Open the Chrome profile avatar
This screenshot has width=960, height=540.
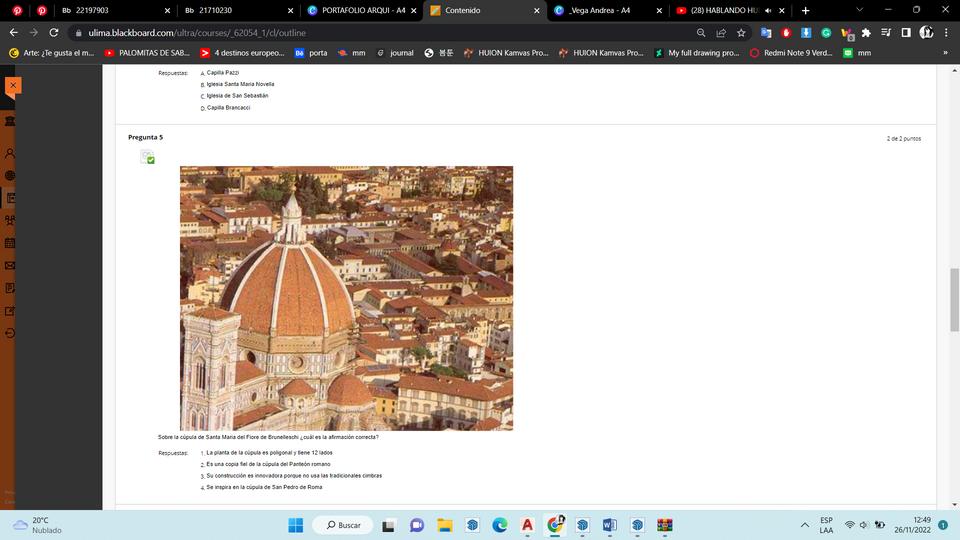926,32
